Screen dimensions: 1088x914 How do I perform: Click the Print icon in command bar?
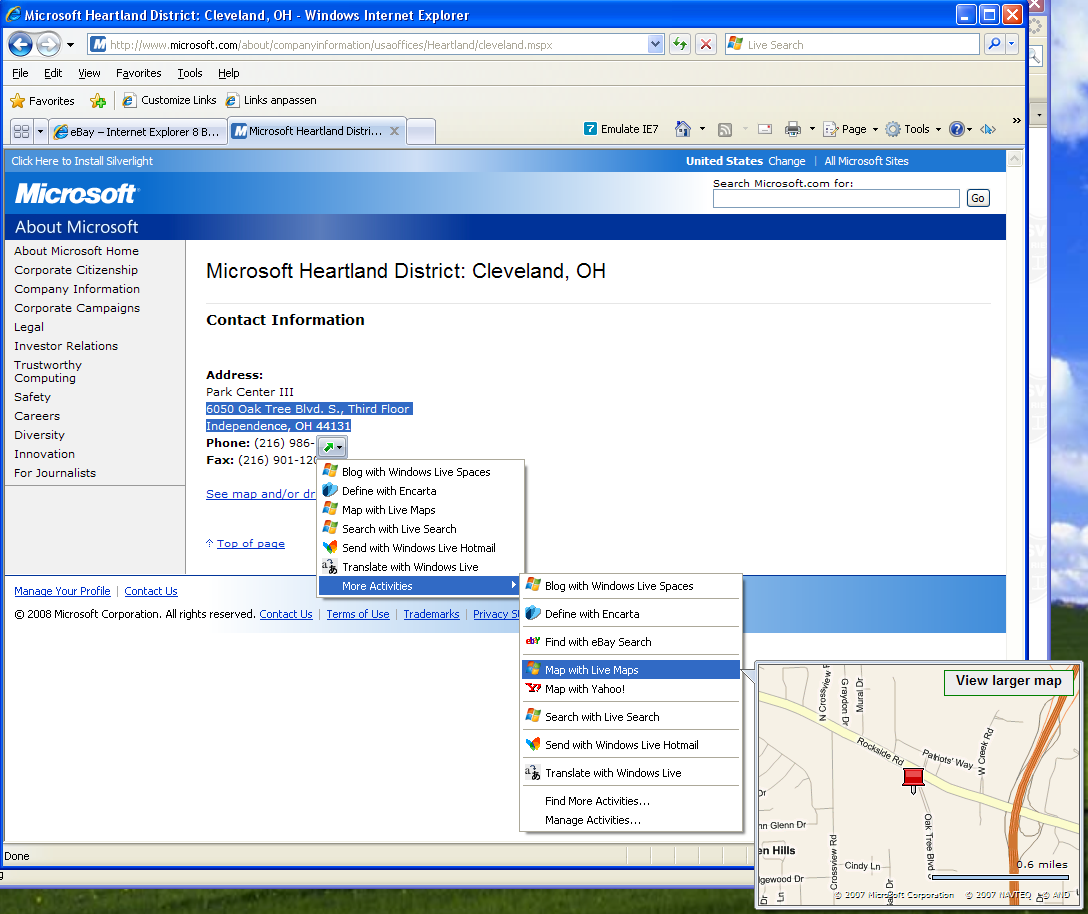pos(793,129)
